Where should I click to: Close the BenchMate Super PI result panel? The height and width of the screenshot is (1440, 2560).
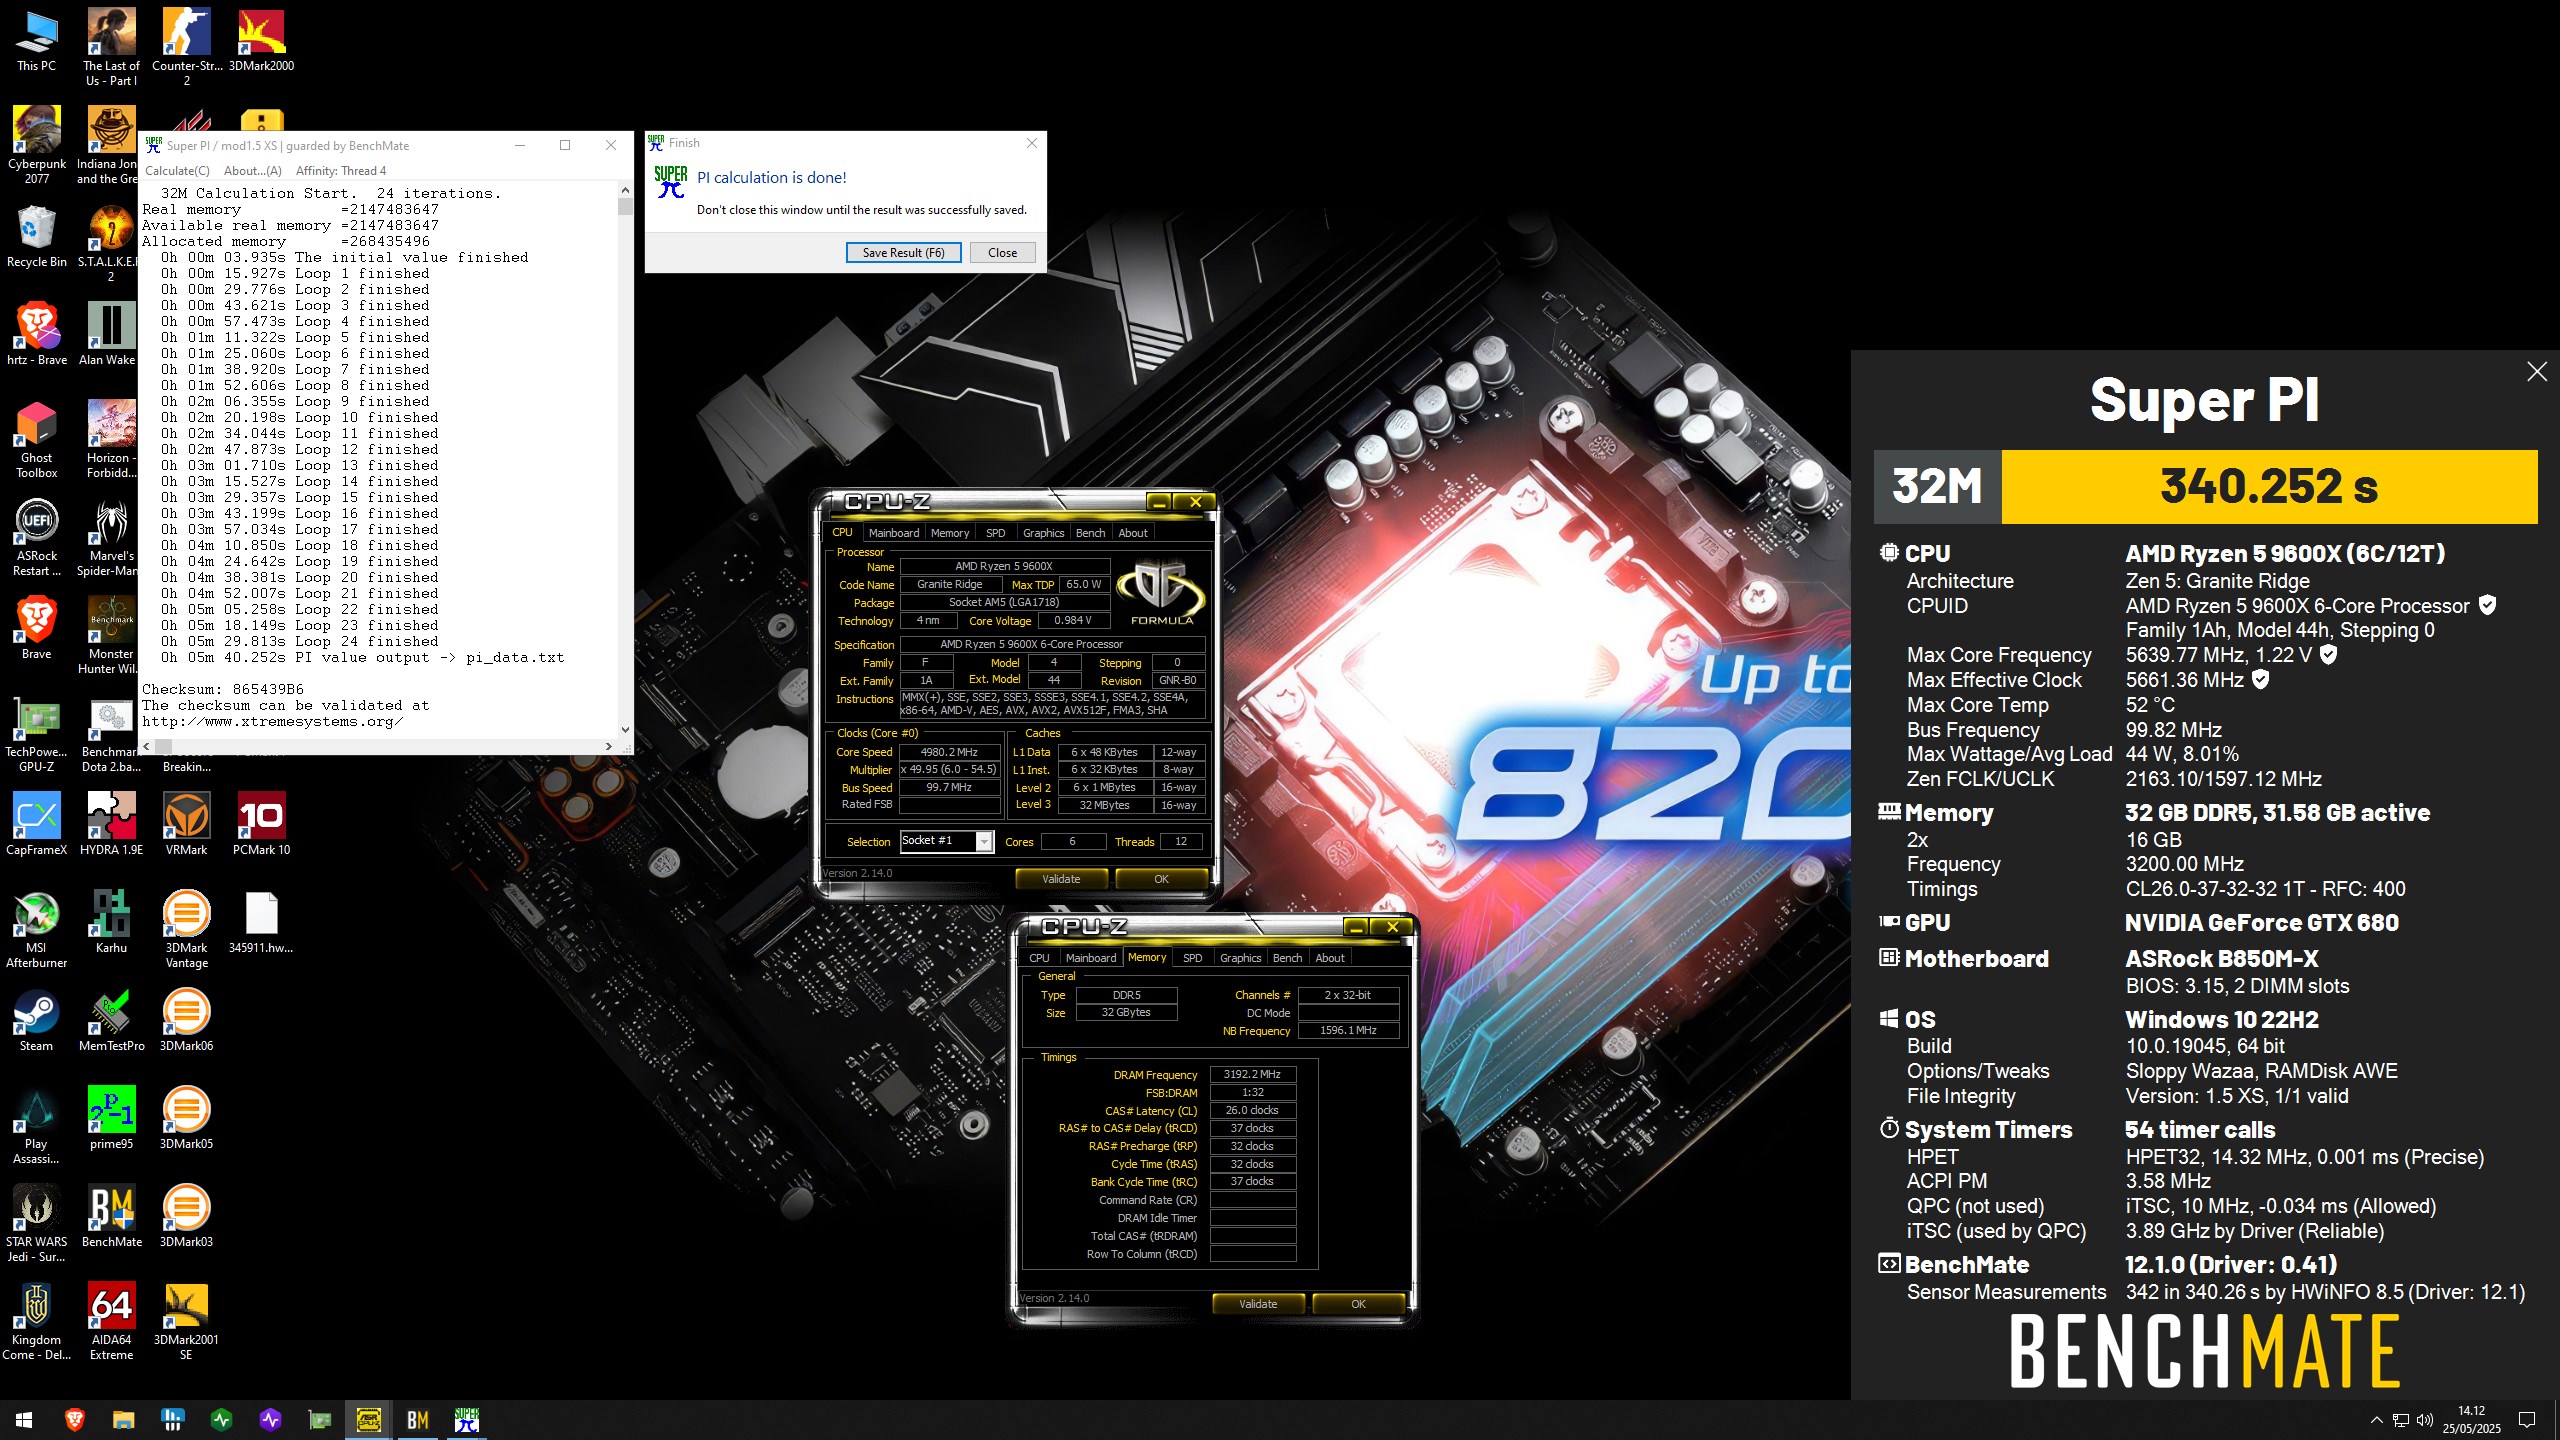pos(2536,372)
